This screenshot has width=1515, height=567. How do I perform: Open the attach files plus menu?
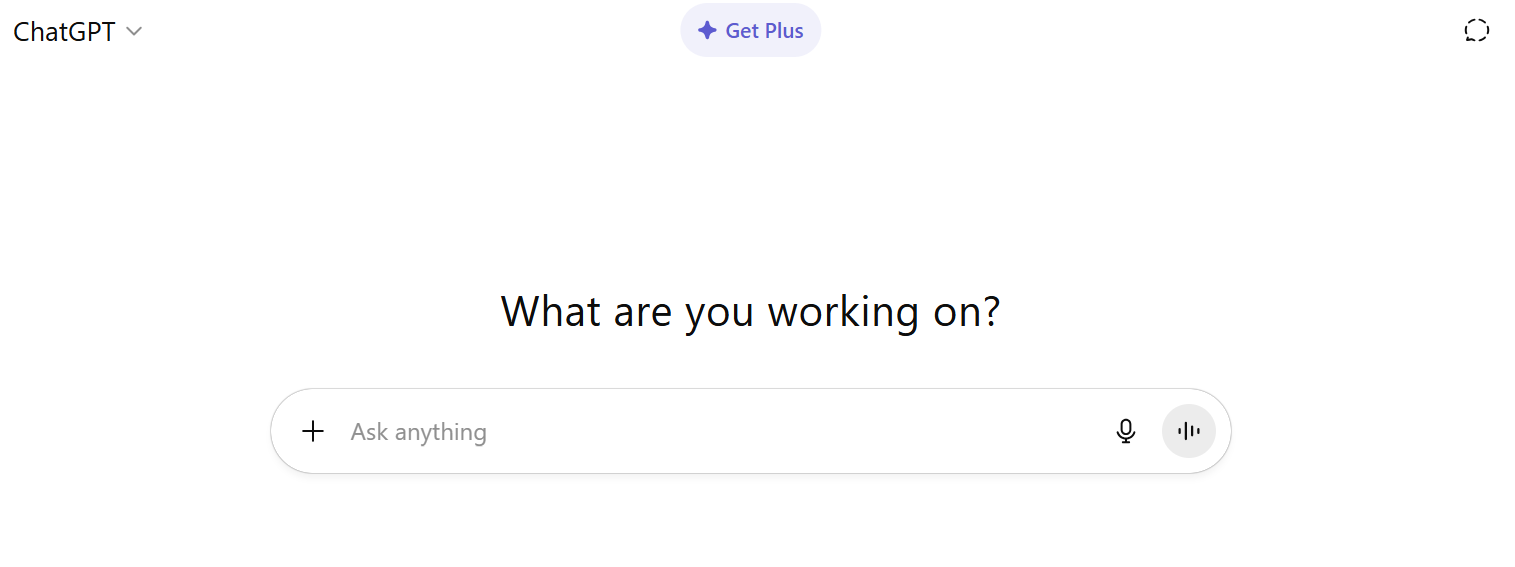[x=313, y=431]
